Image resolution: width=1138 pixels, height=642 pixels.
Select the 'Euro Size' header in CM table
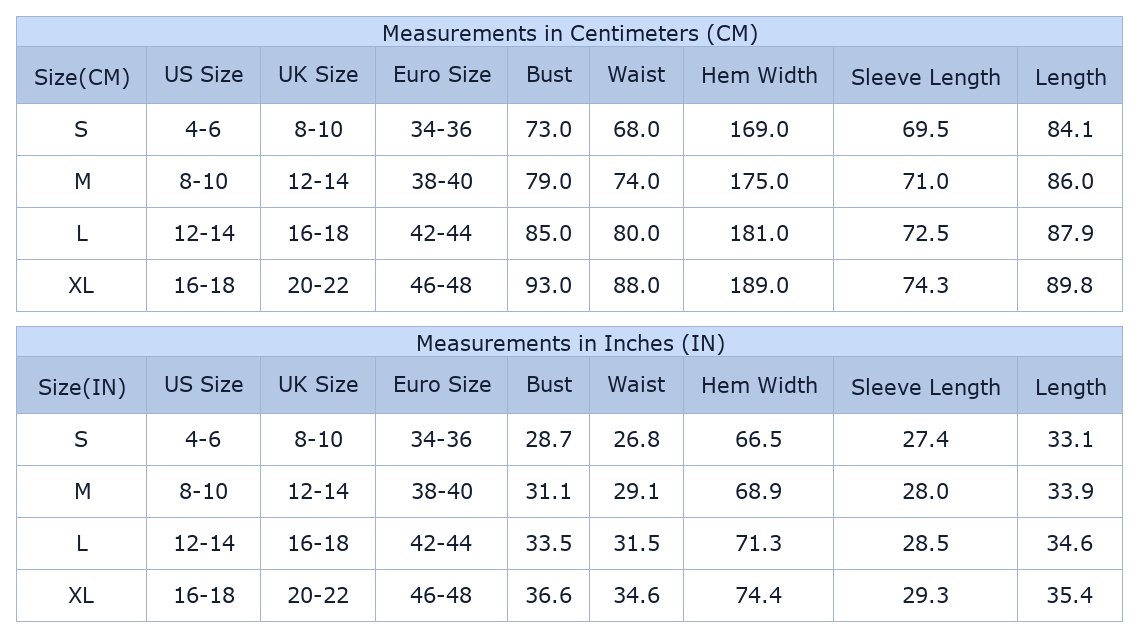tap(442, 75)
